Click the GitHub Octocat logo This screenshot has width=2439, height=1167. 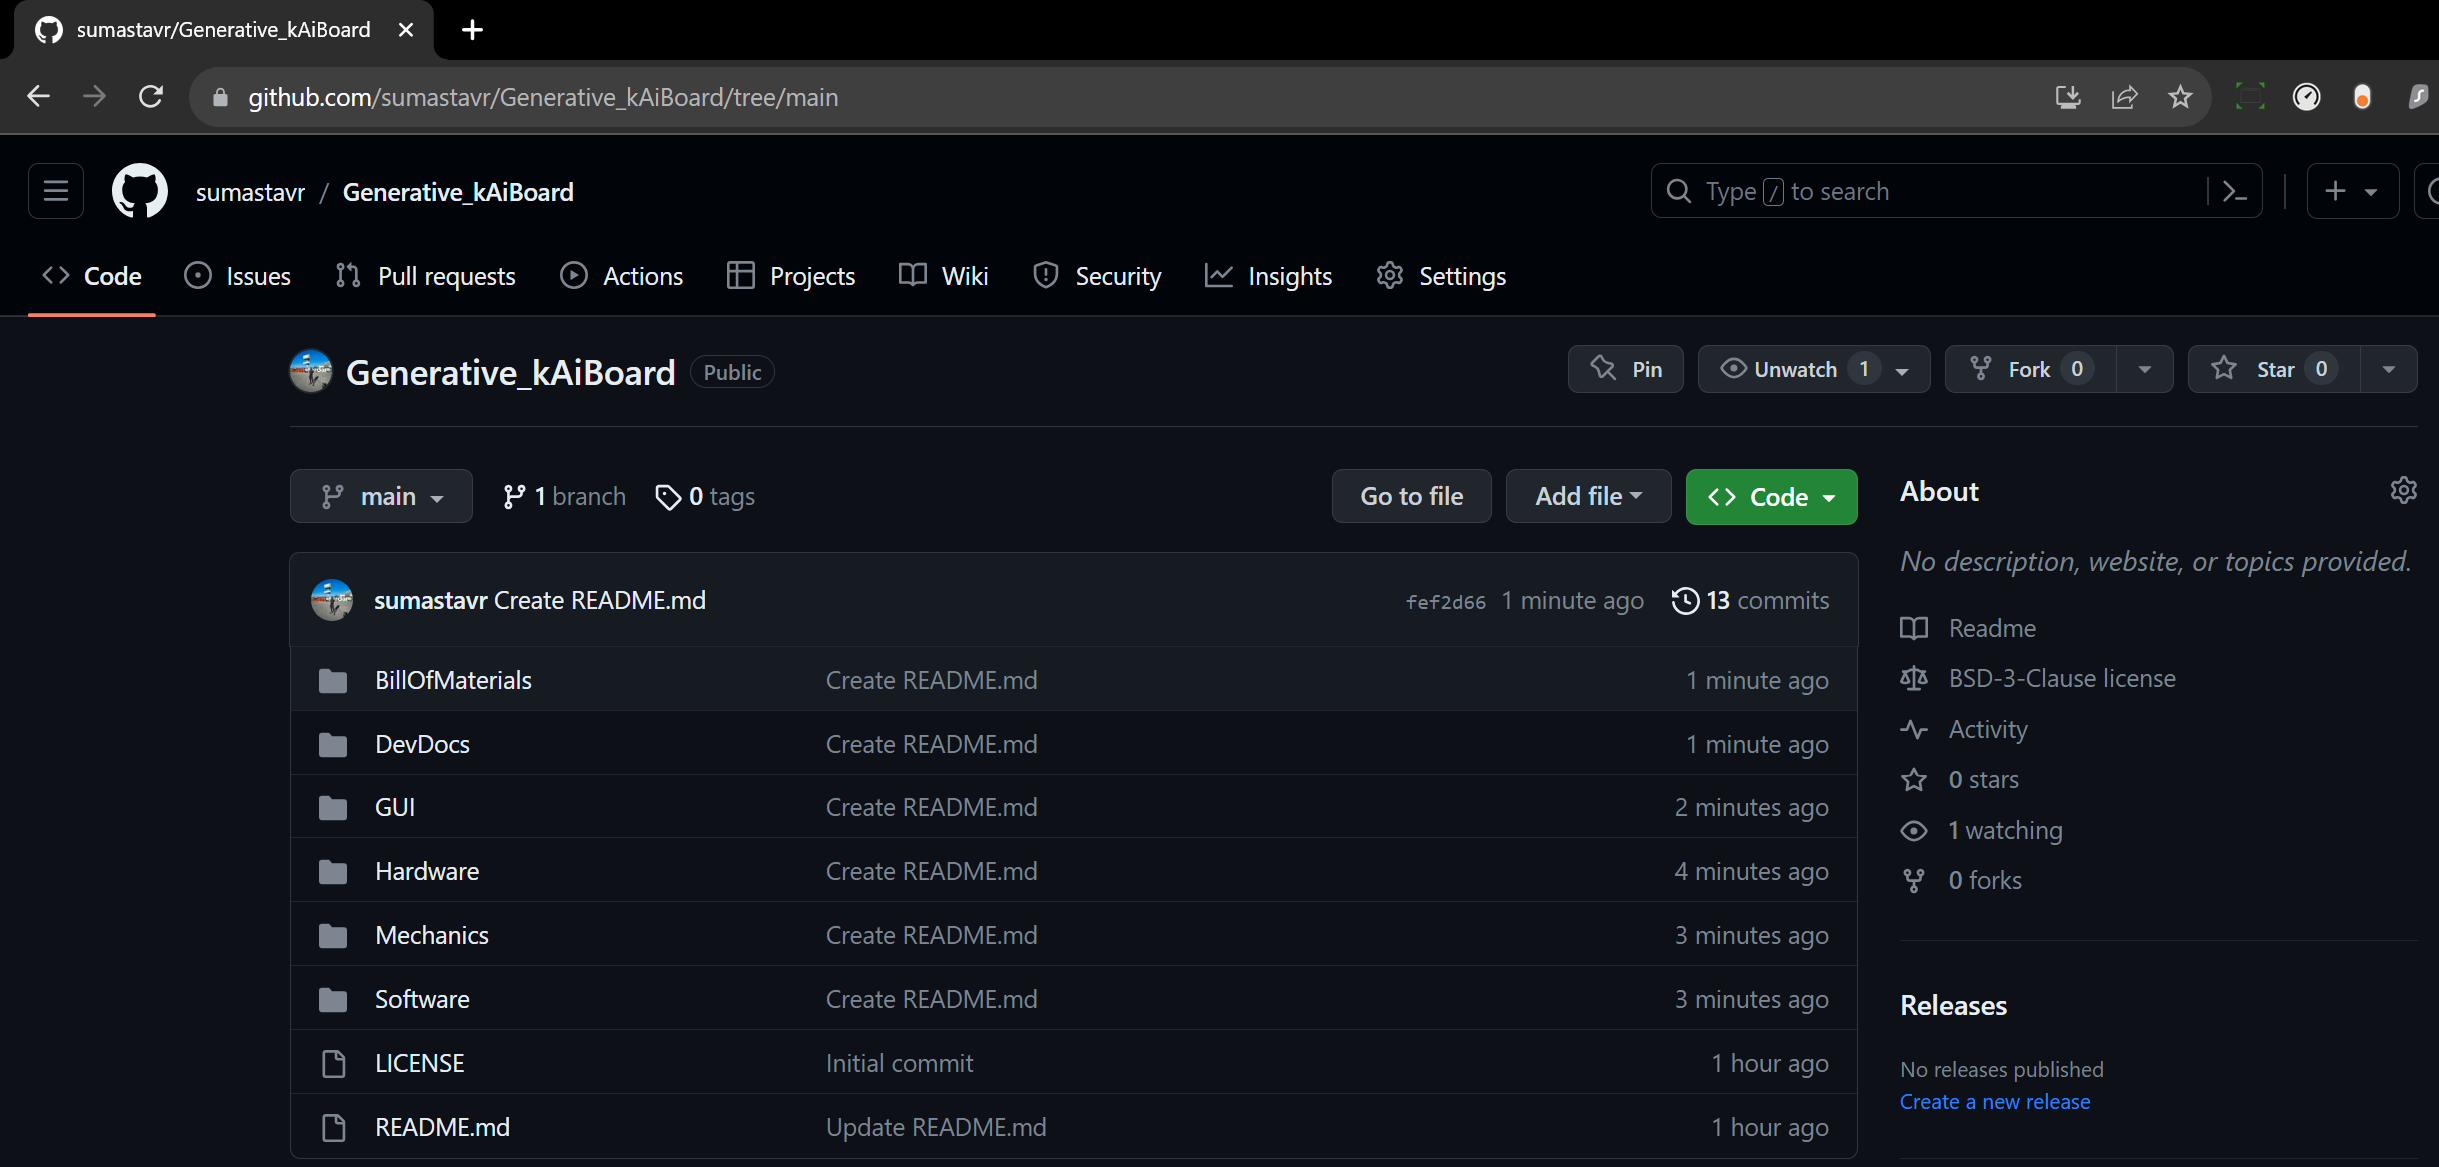click(x=139, y=191)
